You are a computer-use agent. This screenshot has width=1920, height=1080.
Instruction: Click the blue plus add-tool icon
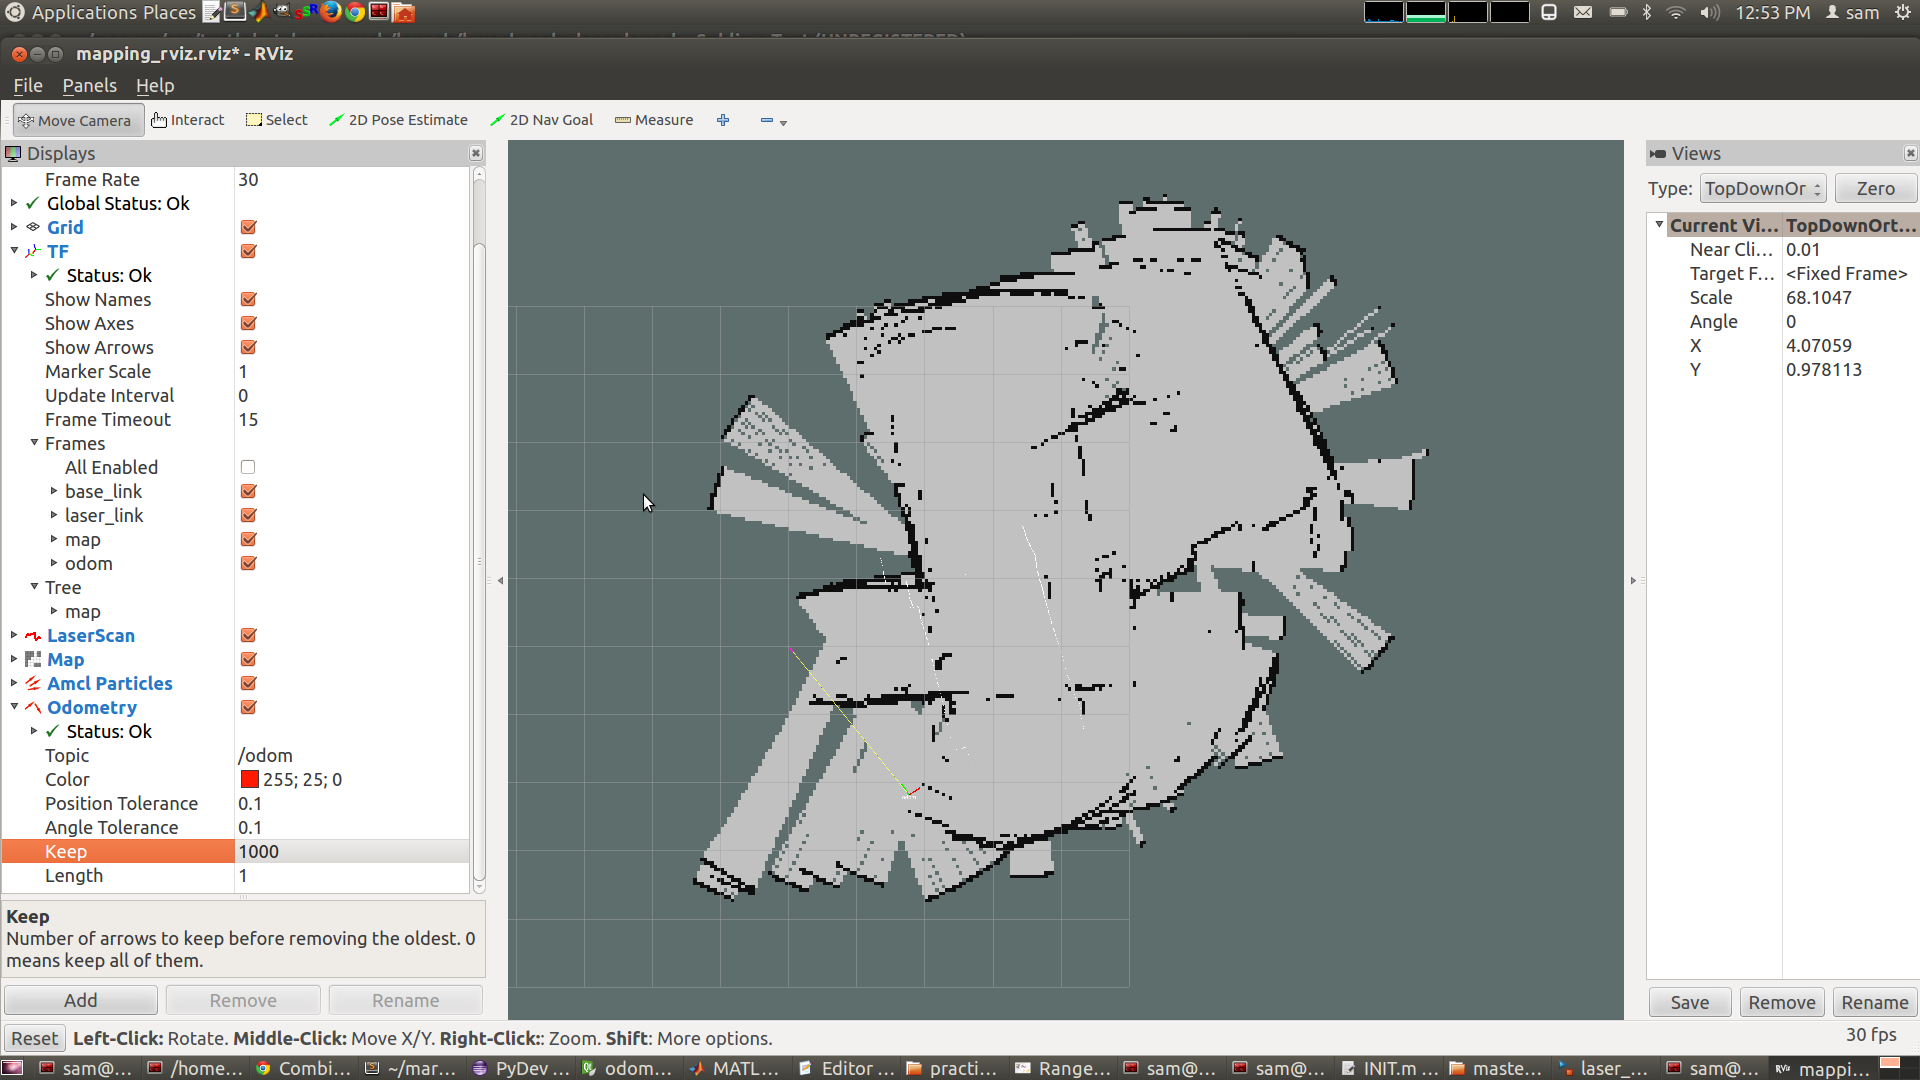click(723, 120)
